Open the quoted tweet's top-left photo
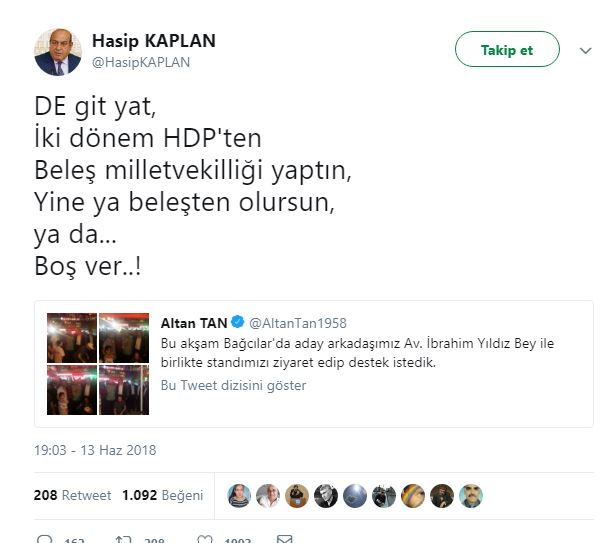This screenshot has height=543, width=612. point(72,338)
